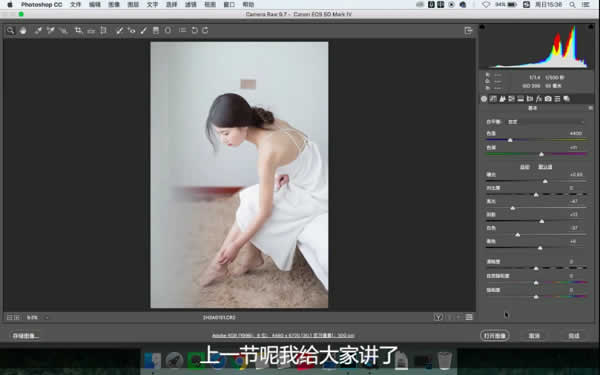Open the Camera Calibration panel tab
This screenshot has width=600, height=375.
pos(548,99)
